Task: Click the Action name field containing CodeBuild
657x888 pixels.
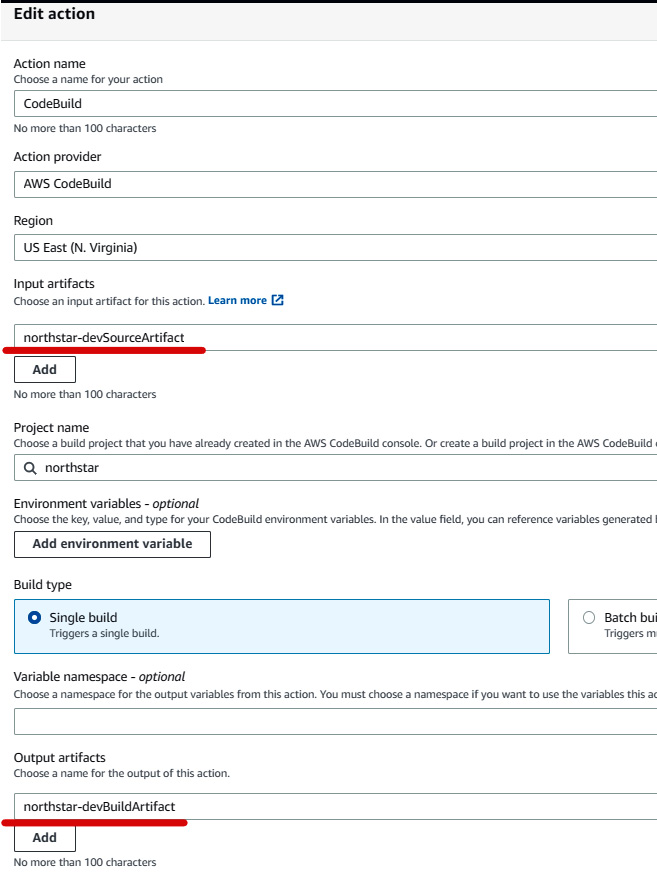Action: point(335,104)
